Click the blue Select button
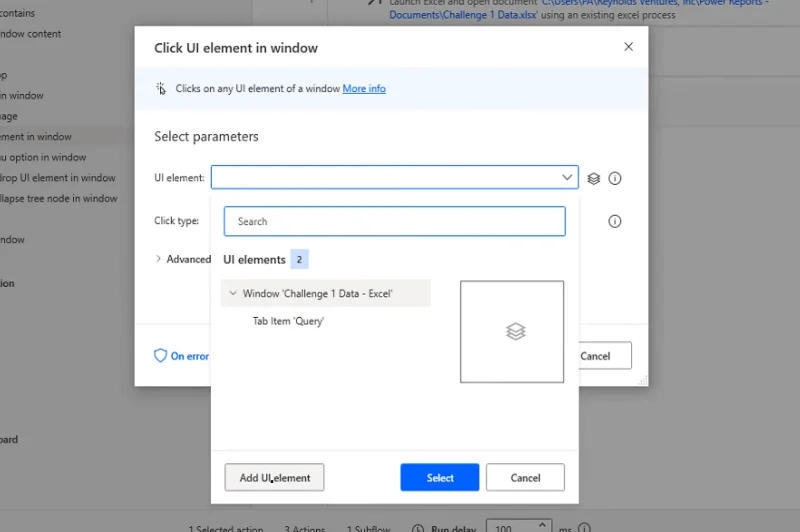This screenshot has width=800, height=532. pos(440,478)
